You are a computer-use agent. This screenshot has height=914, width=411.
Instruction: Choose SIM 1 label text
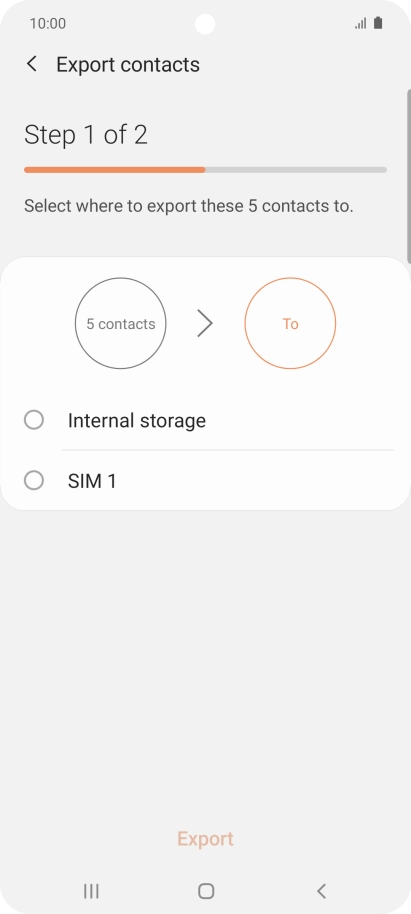tap(92, 481)
